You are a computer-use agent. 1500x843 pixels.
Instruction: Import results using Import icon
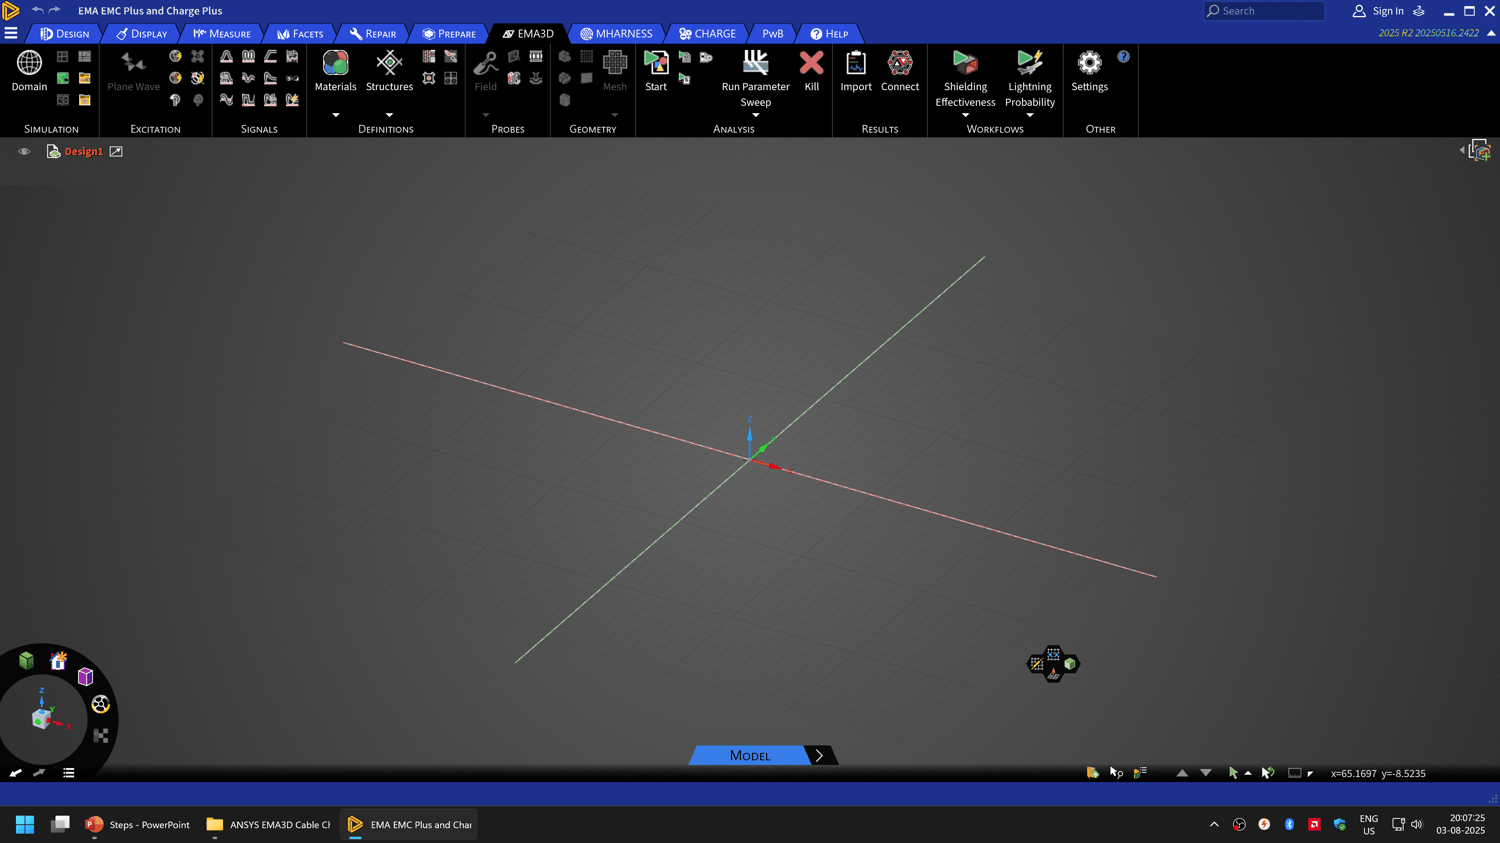856,71
